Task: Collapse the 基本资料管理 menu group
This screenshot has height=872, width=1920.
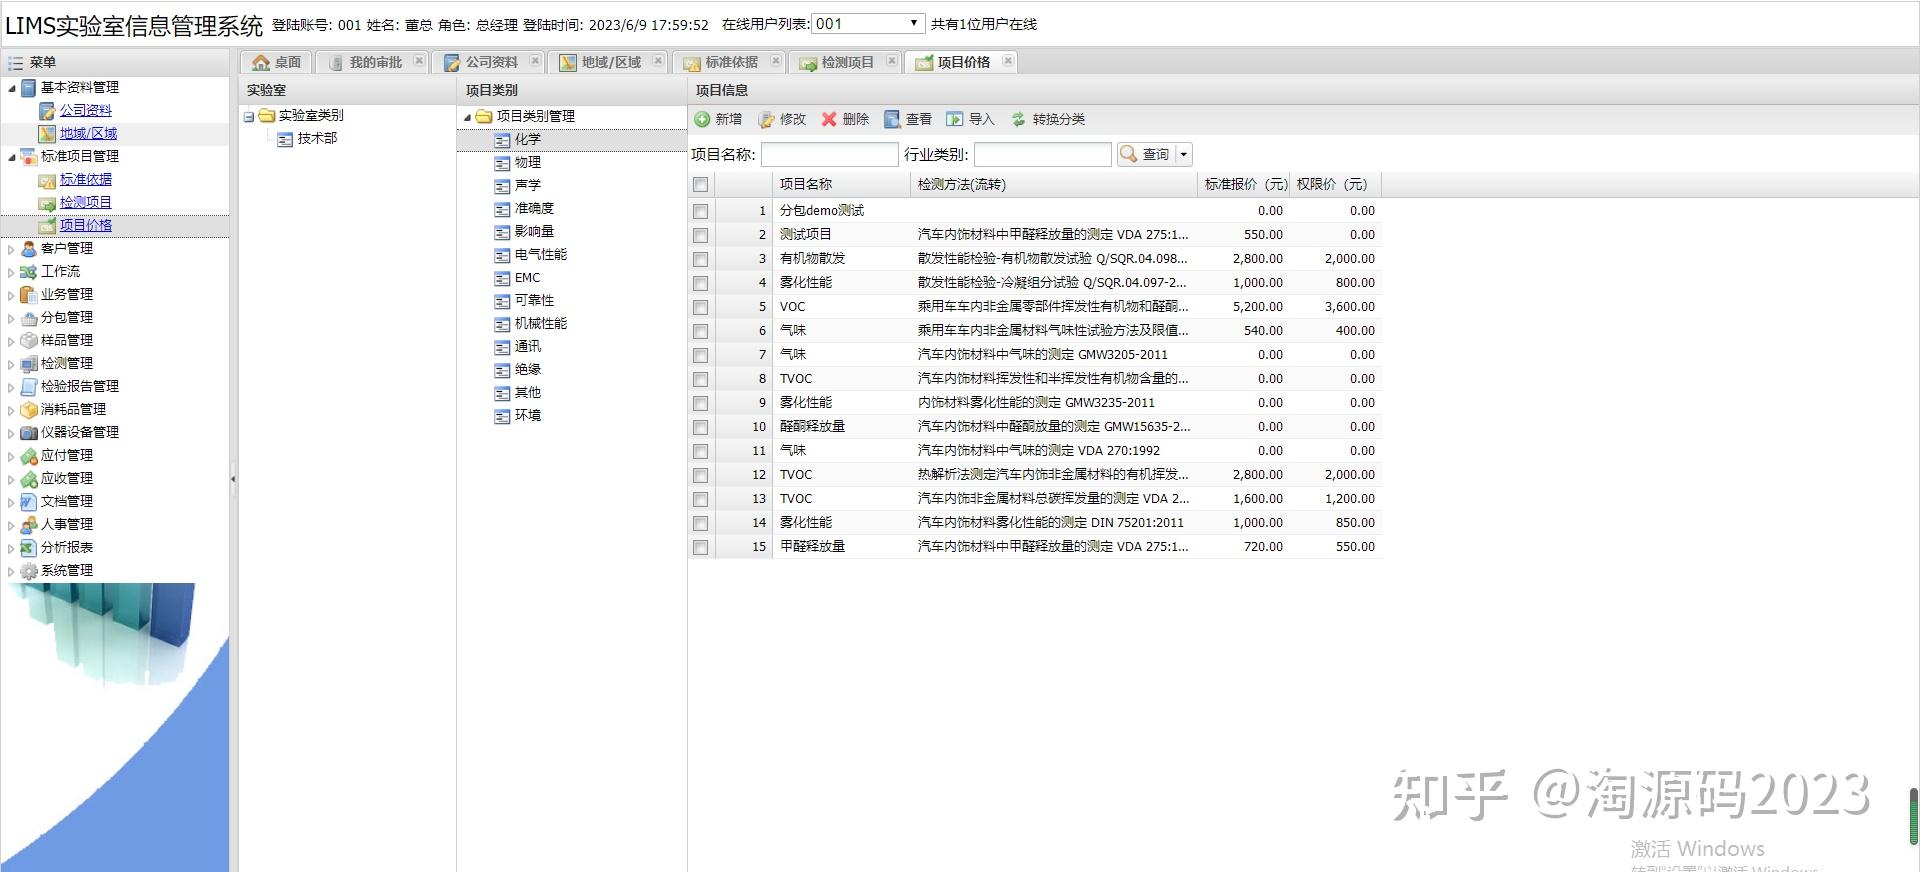Action: [x=12, y=88]
